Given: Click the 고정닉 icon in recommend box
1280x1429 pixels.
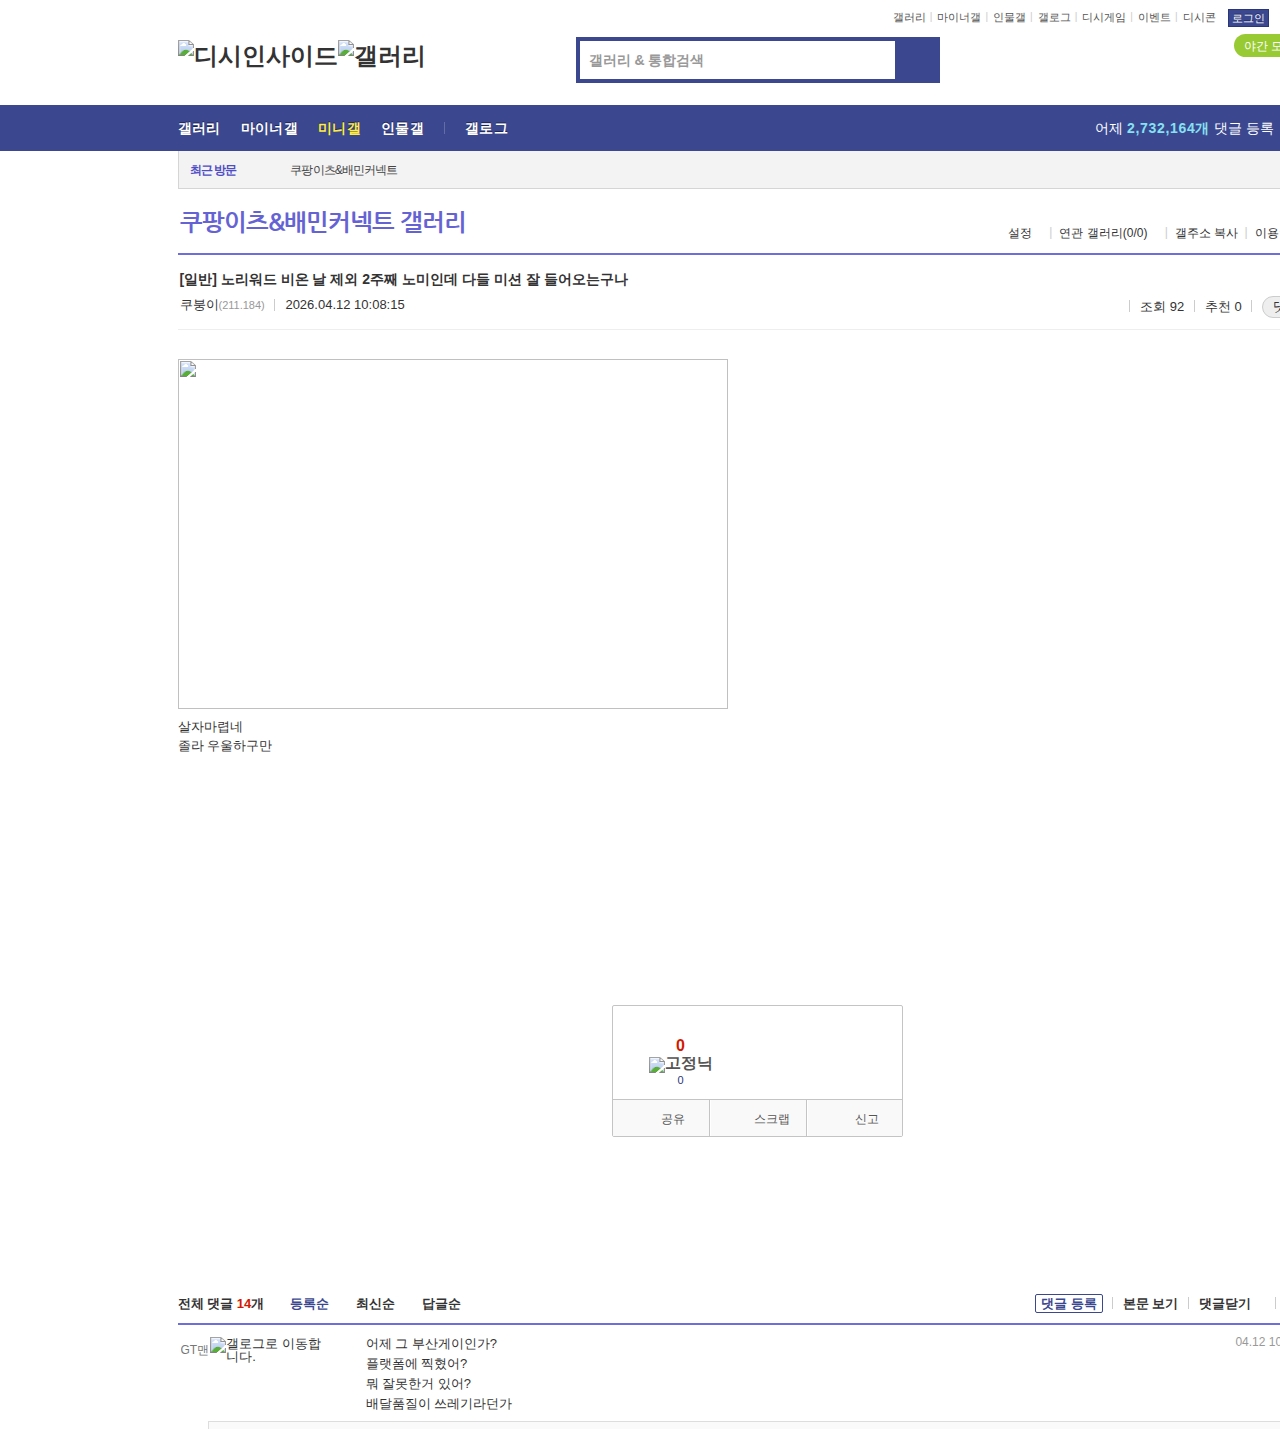Looking at the screenshot, I should (x=680, y=1064).
